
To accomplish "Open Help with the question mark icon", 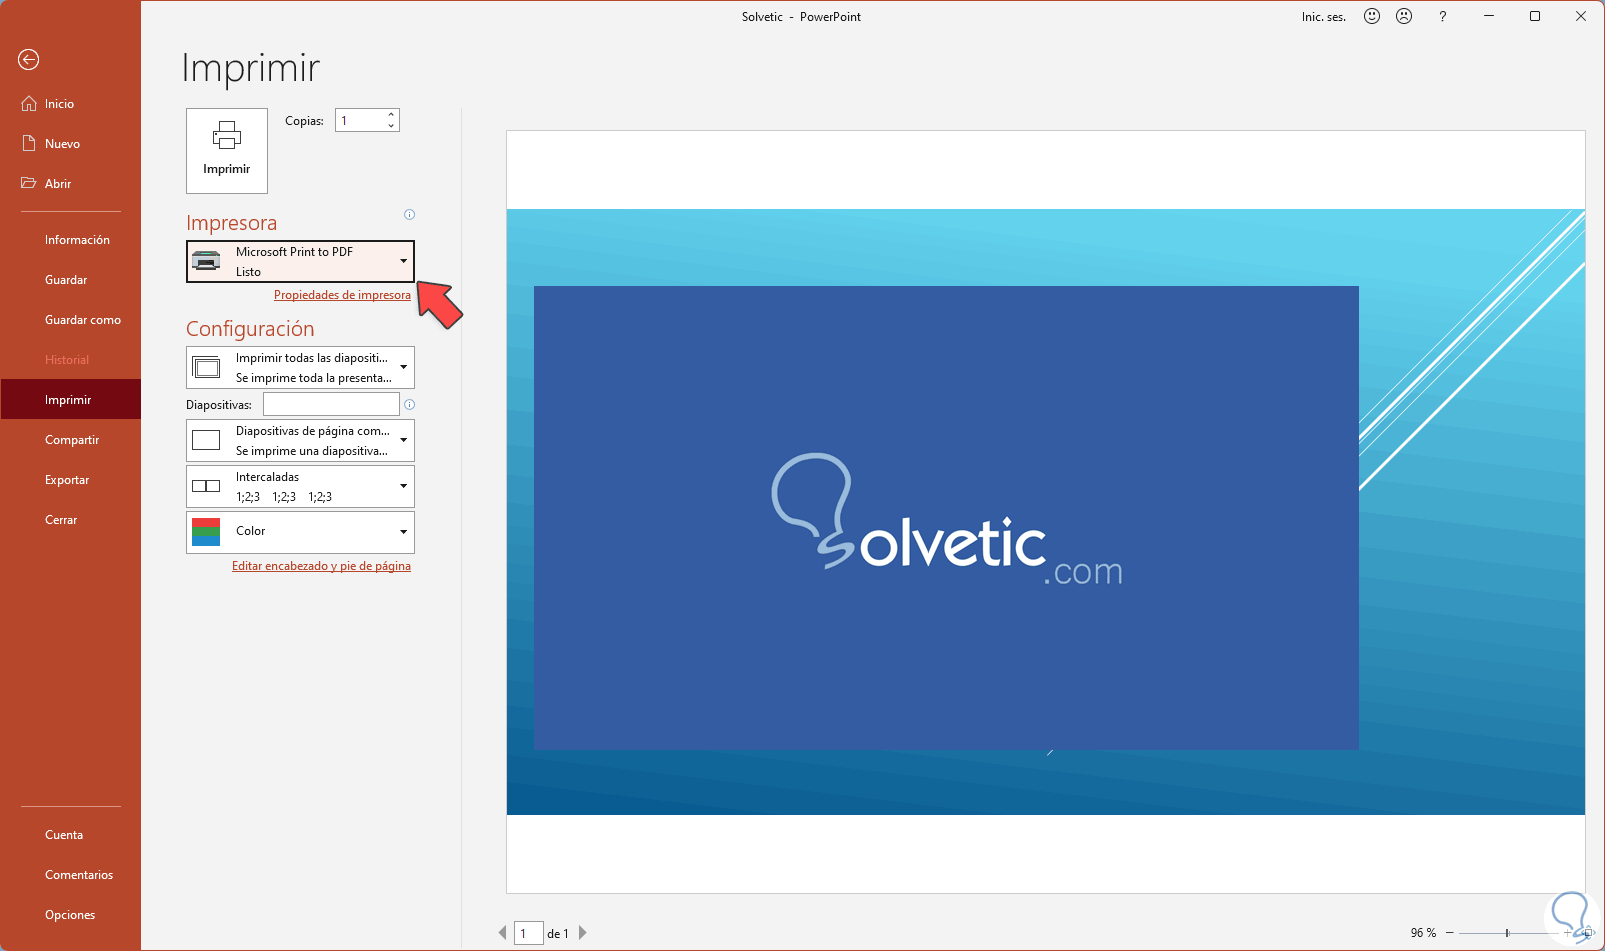I will point(1442,16).
